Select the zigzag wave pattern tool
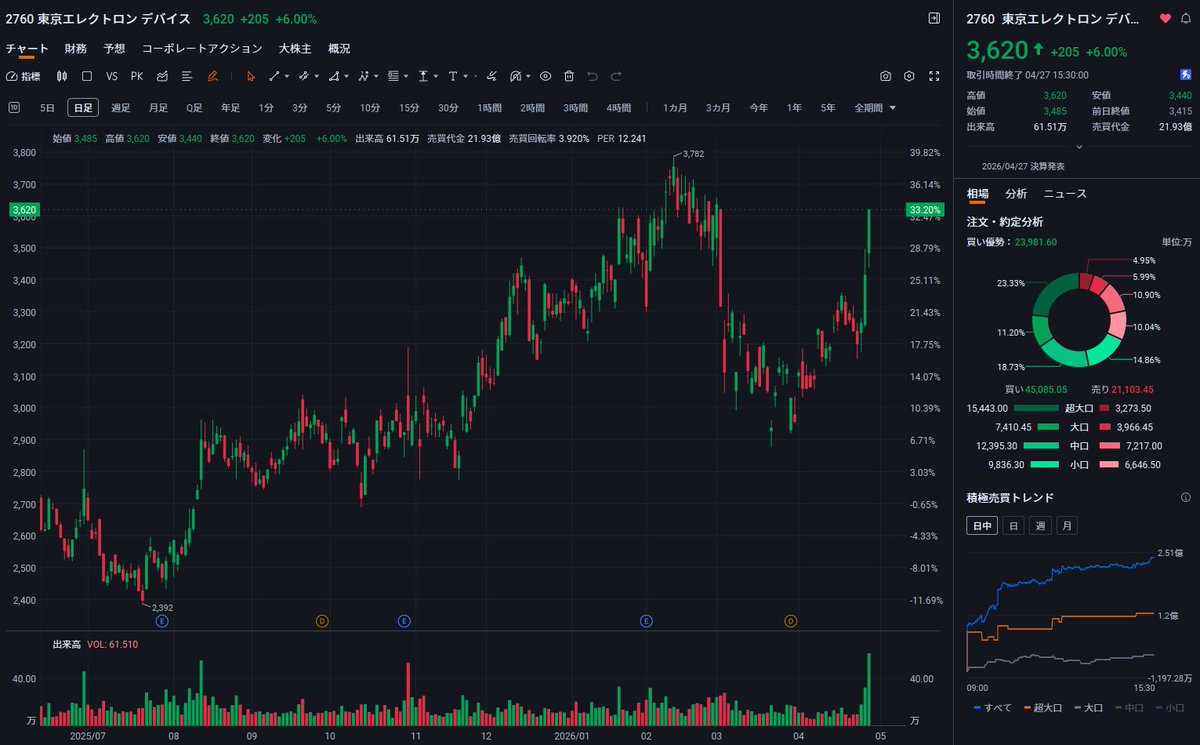1200x745 pixels. (x=363, y=76)
